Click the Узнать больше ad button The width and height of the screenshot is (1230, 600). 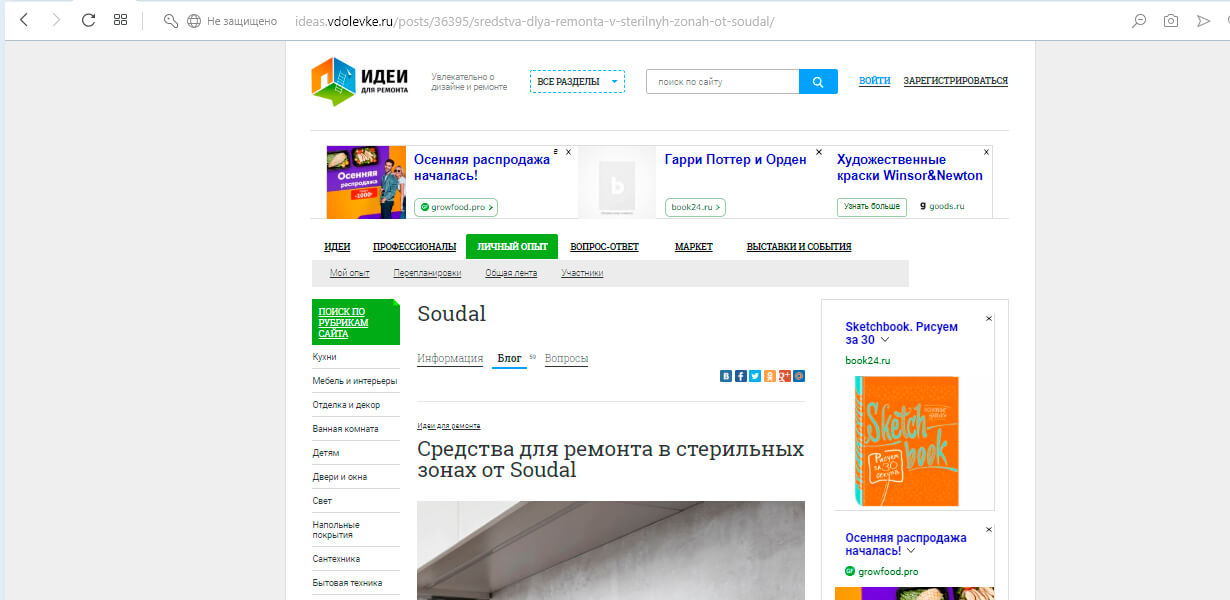point(872,207)
